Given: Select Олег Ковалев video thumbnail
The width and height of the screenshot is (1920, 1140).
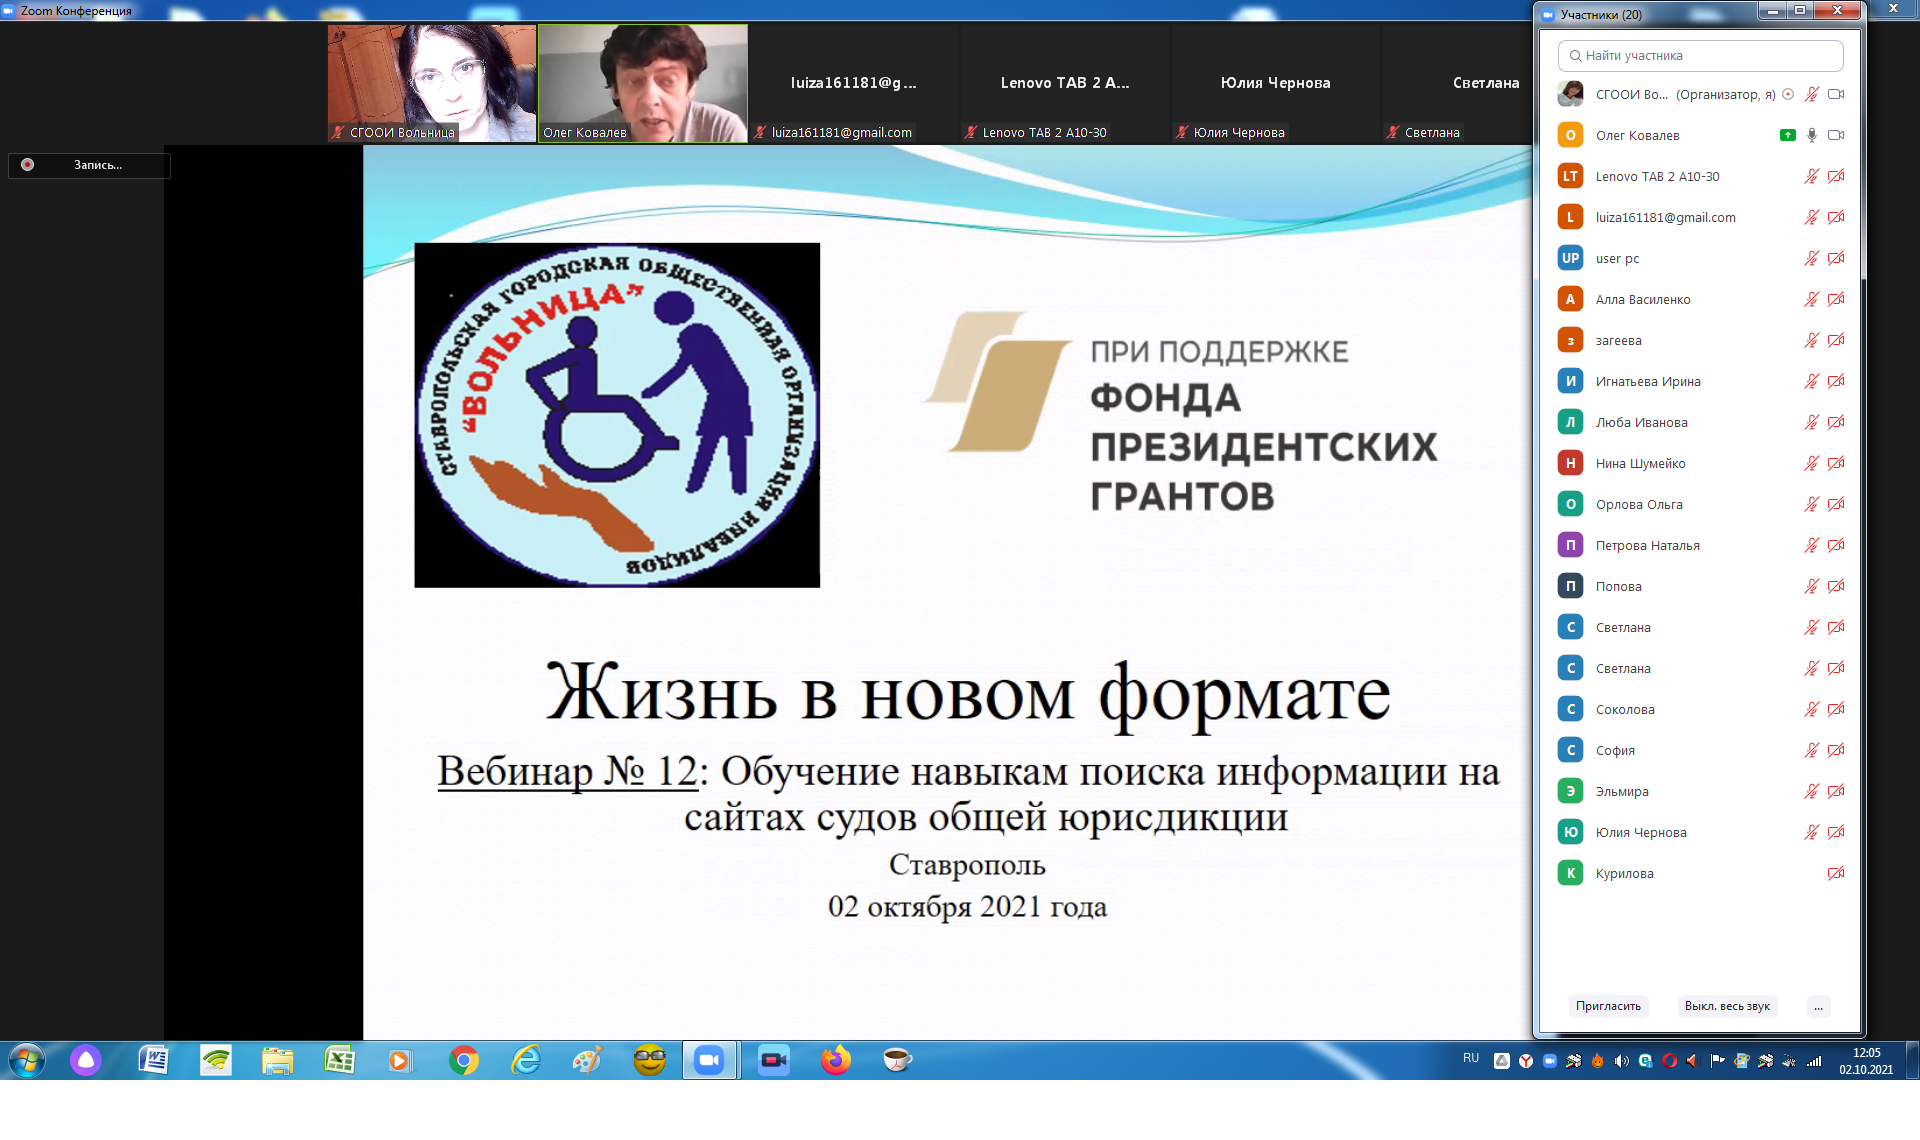Looking at the screenshot, I should pyautogui.click(x=643, y=83).
